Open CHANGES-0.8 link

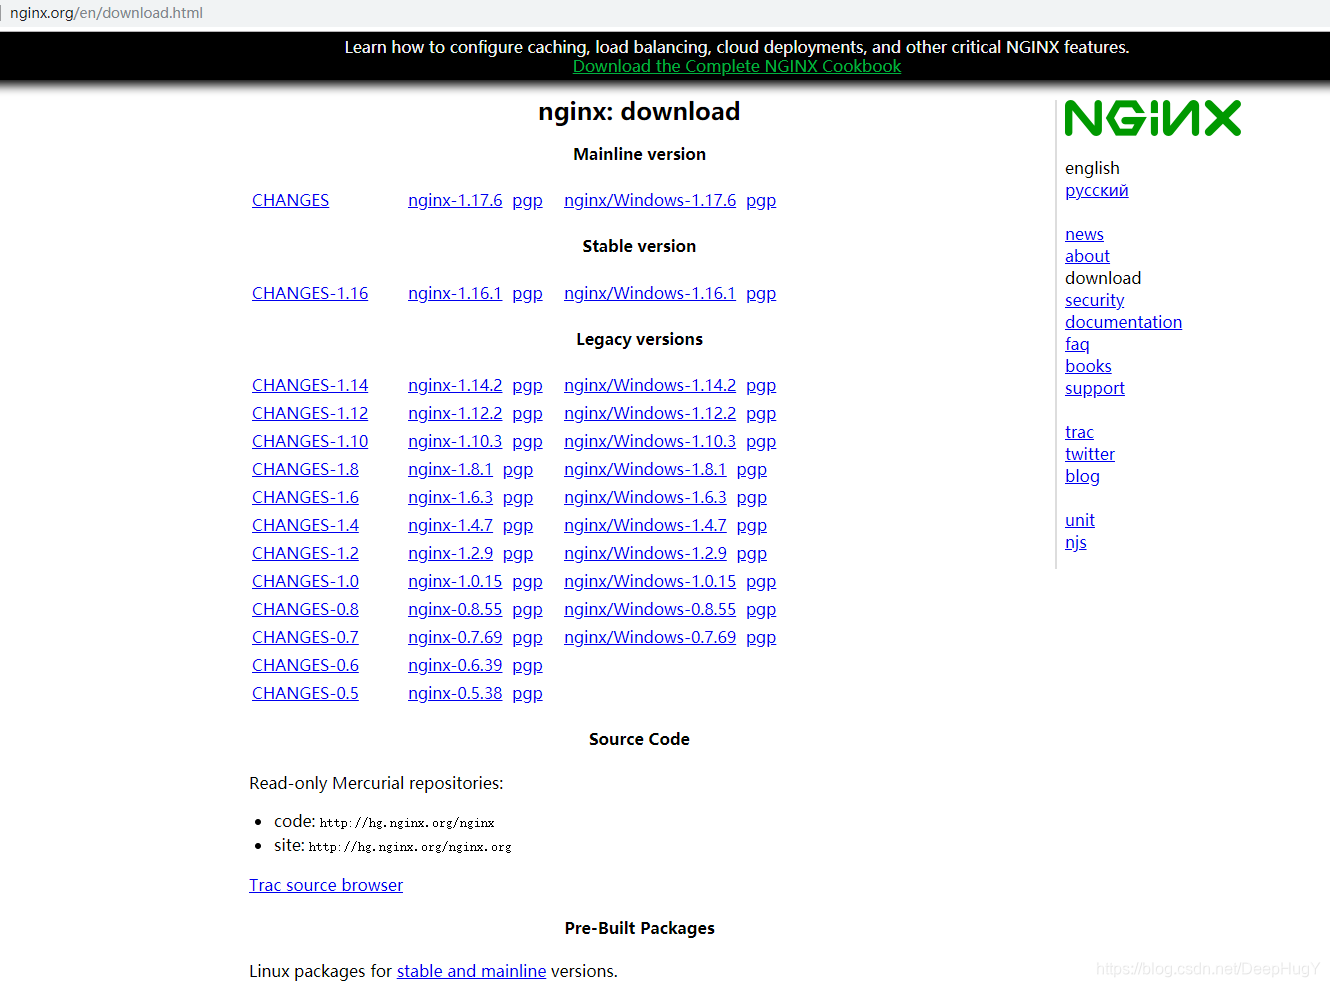(x=305, y=609)
